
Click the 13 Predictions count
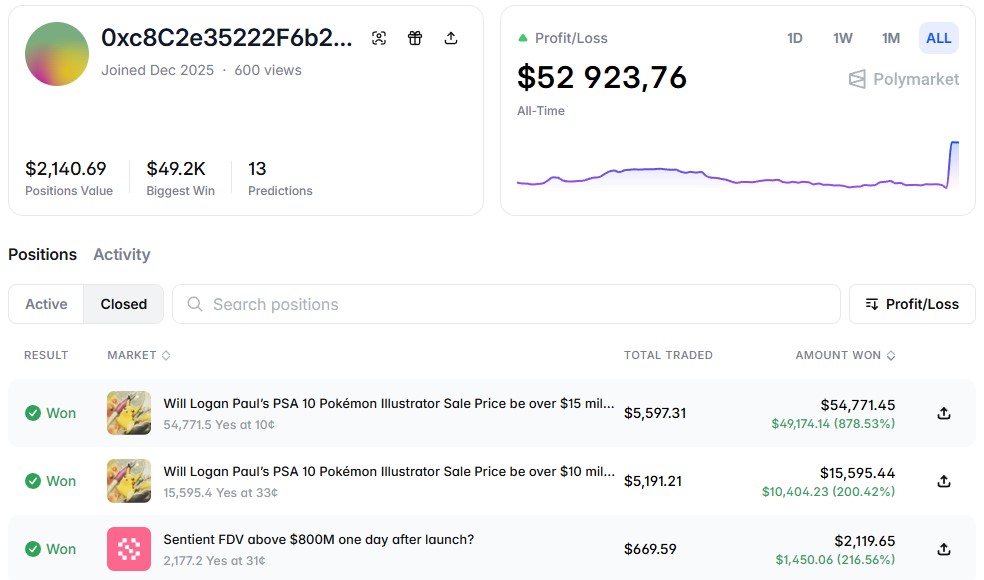click(257, 168)
